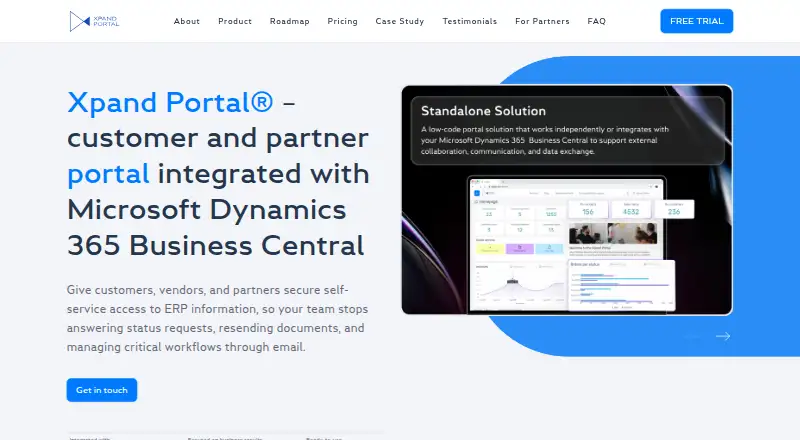Open the Case Study page

400,21
